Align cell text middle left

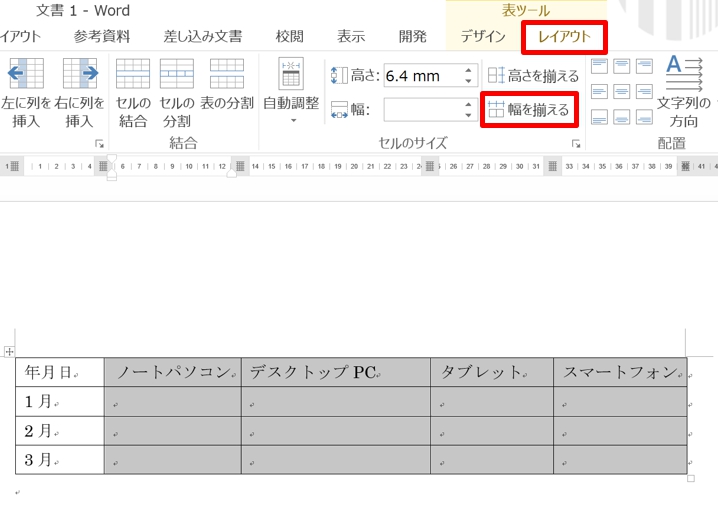[x=599, y=92]
